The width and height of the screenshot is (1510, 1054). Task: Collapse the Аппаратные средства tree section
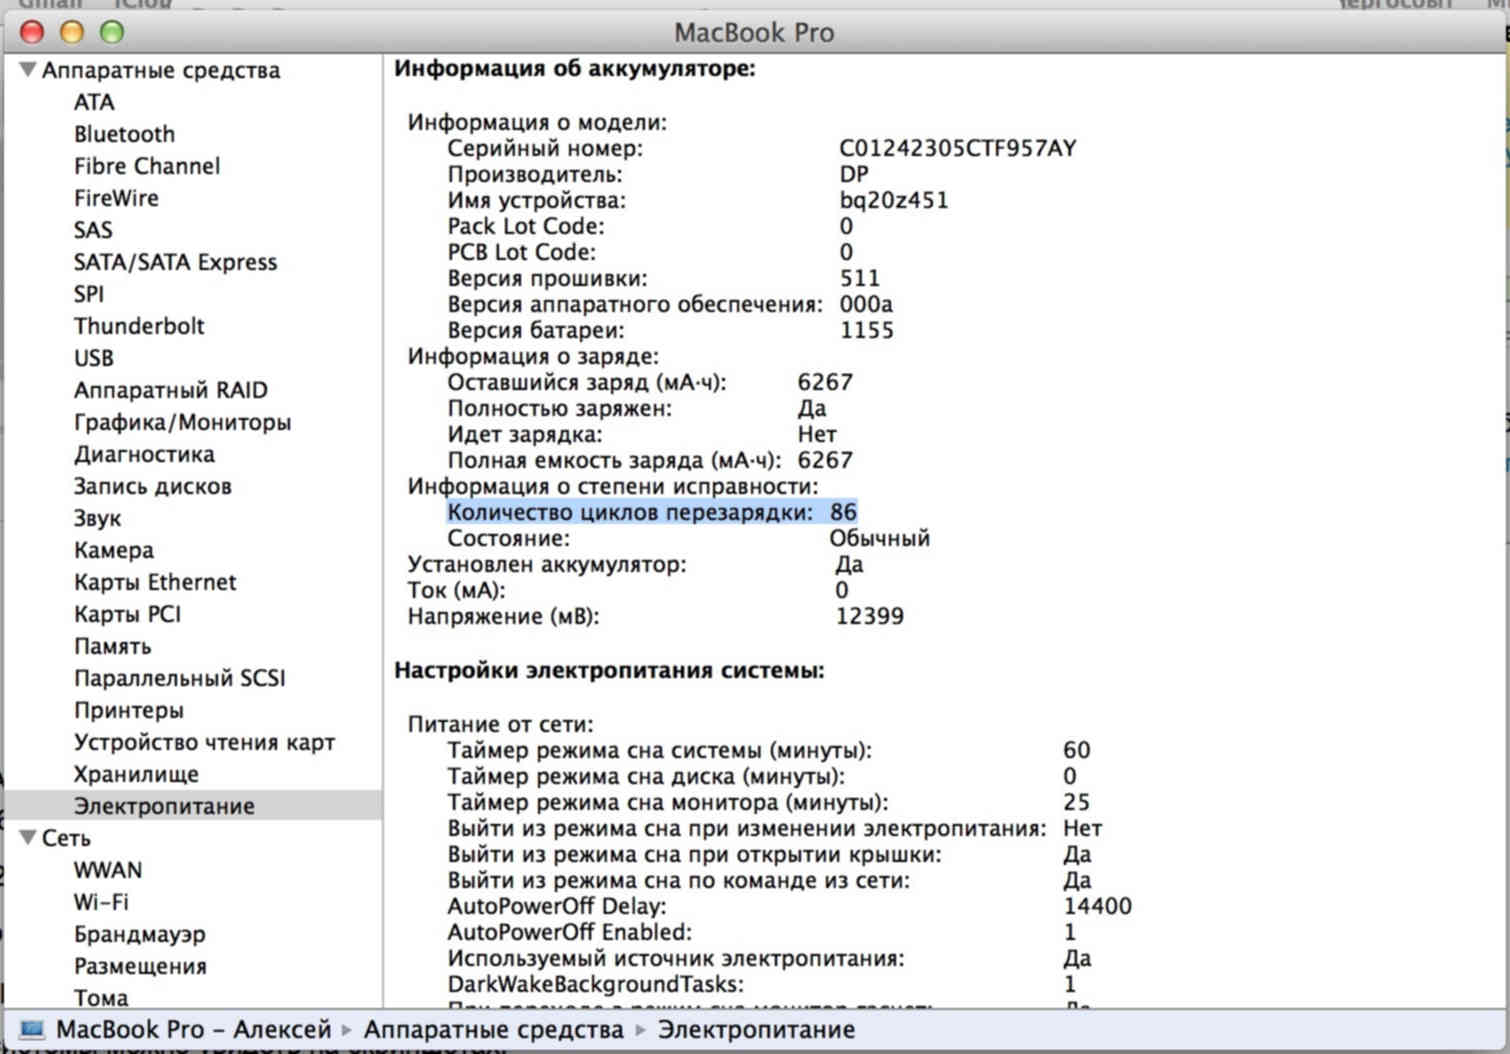click(28, 70)
